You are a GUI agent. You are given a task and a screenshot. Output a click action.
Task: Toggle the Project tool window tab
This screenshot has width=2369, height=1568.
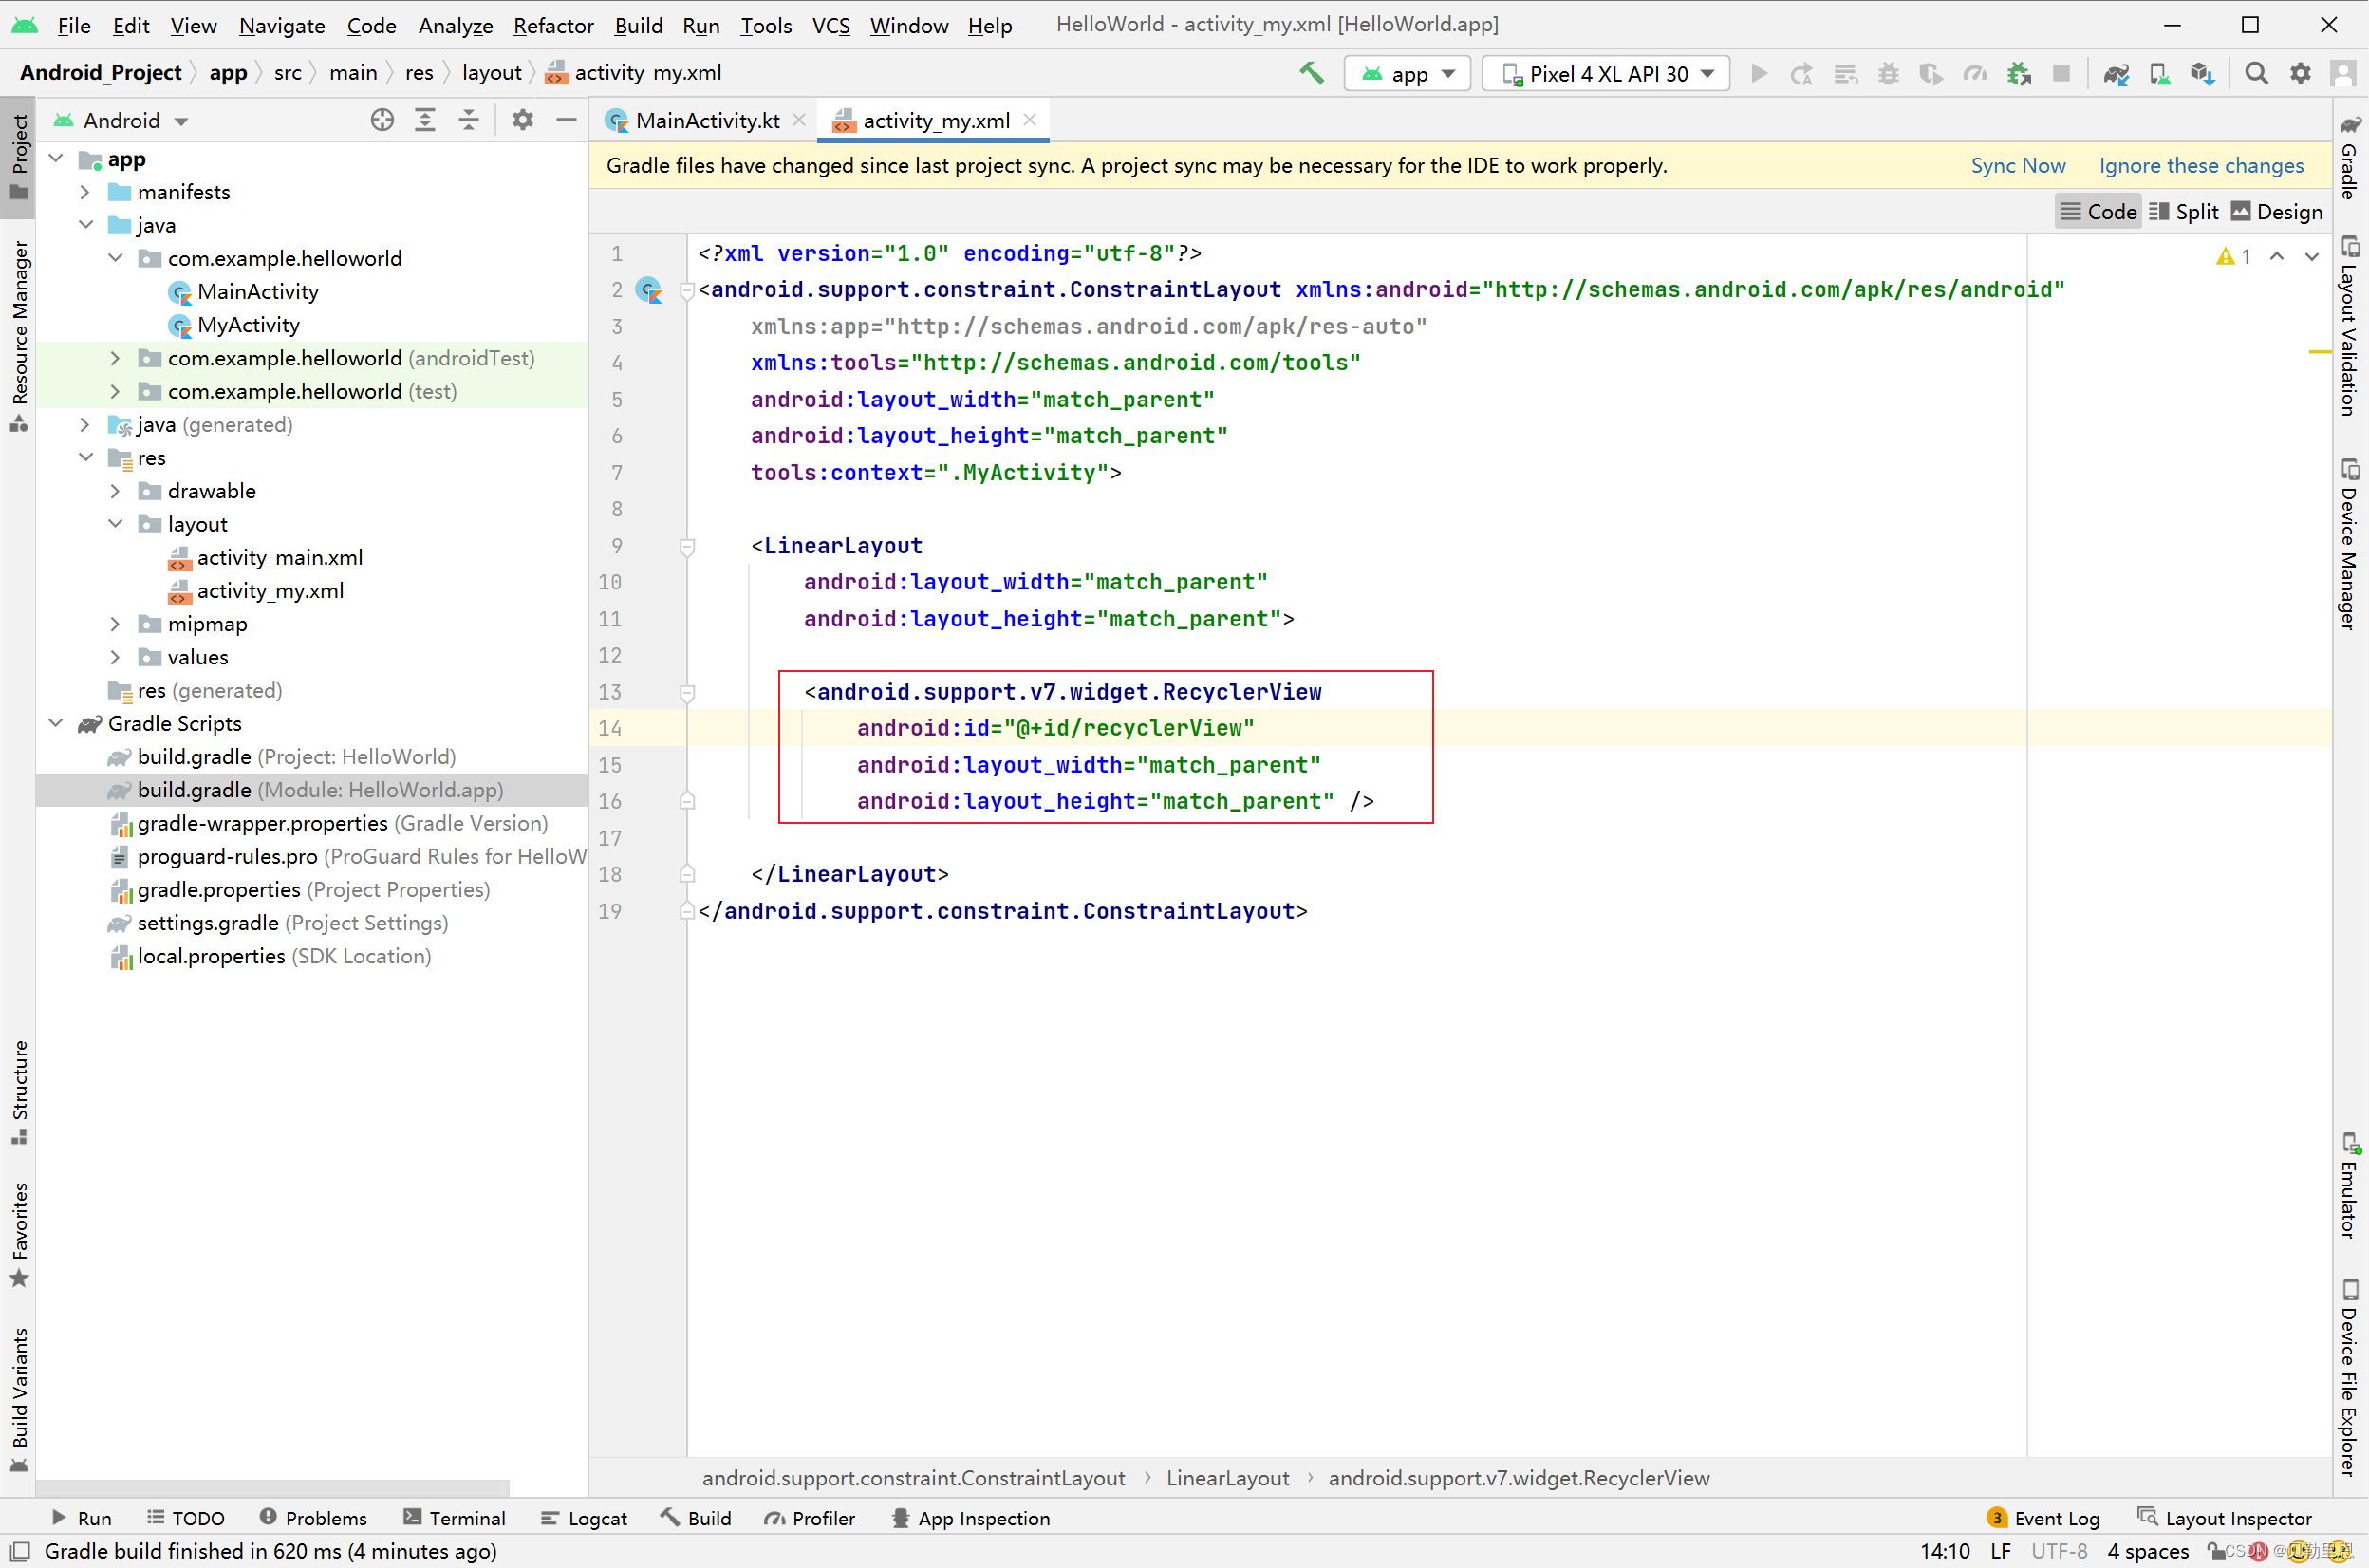19,155
